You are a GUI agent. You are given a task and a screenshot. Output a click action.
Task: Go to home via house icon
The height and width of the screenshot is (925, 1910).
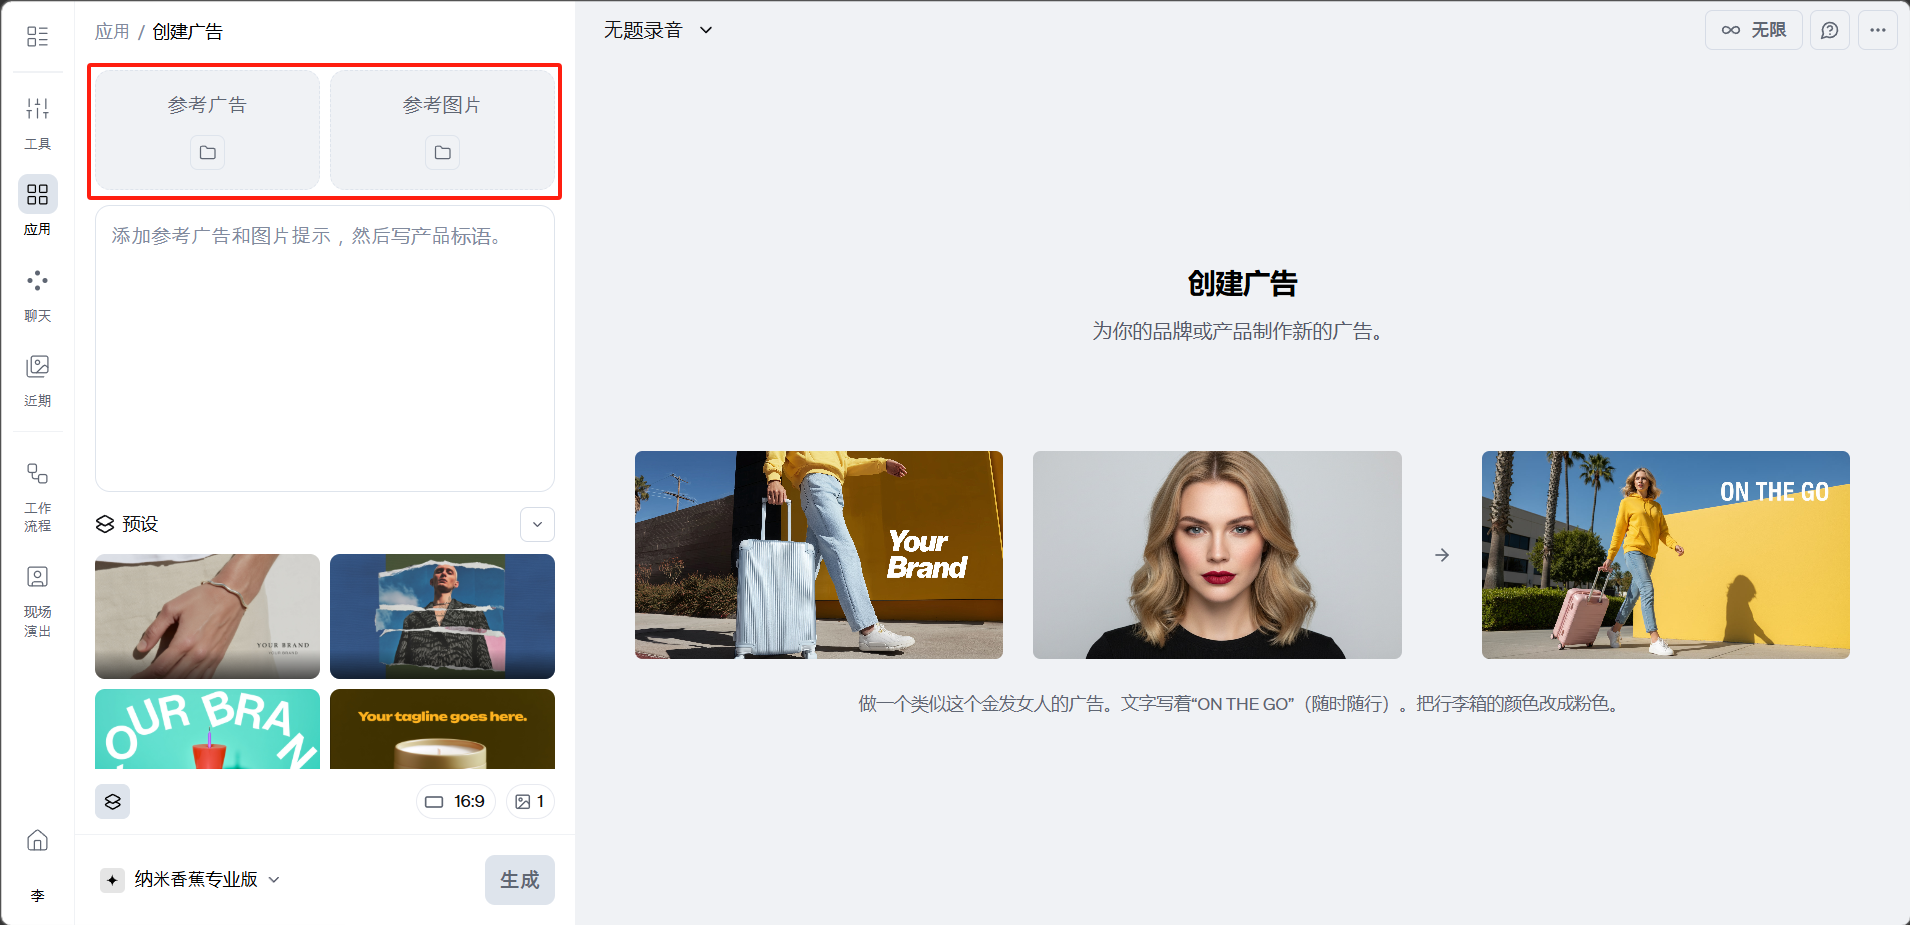pos(37,840)
